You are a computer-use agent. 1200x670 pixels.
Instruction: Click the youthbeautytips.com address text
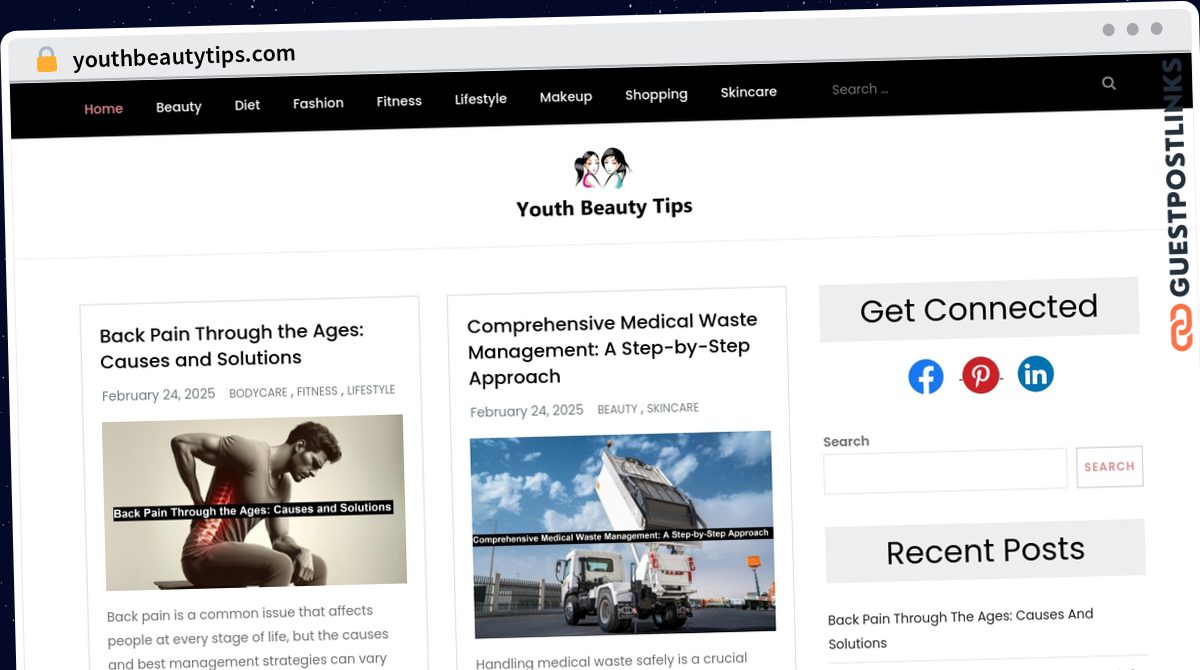(x=184, y=57)
